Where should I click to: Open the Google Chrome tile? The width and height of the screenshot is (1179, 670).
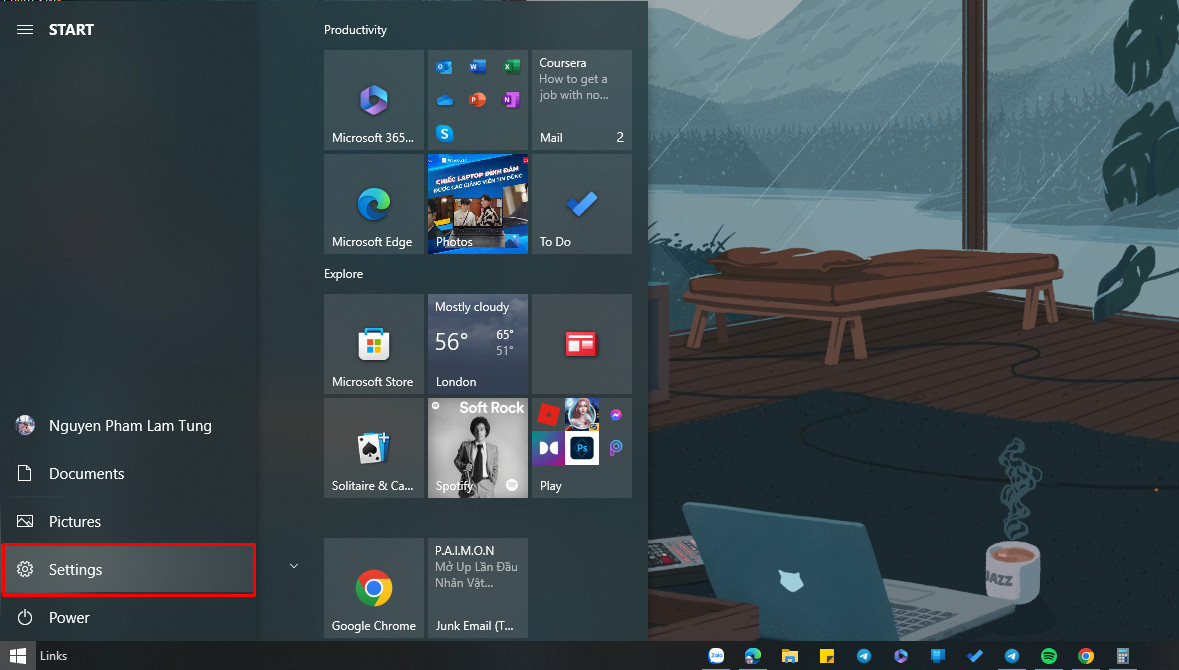point(374,587)
